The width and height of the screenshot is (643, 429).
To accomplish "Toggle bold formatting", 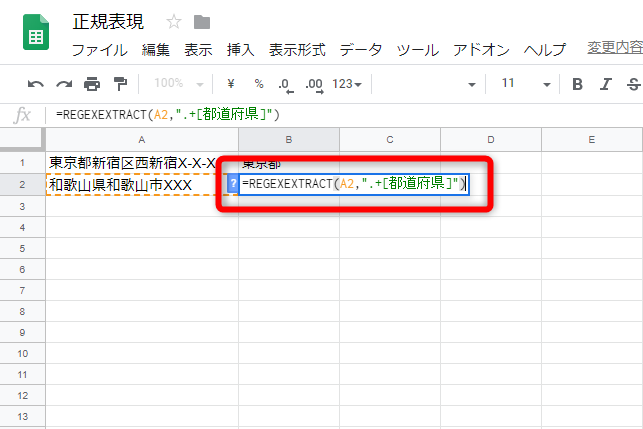I will 577,84.
